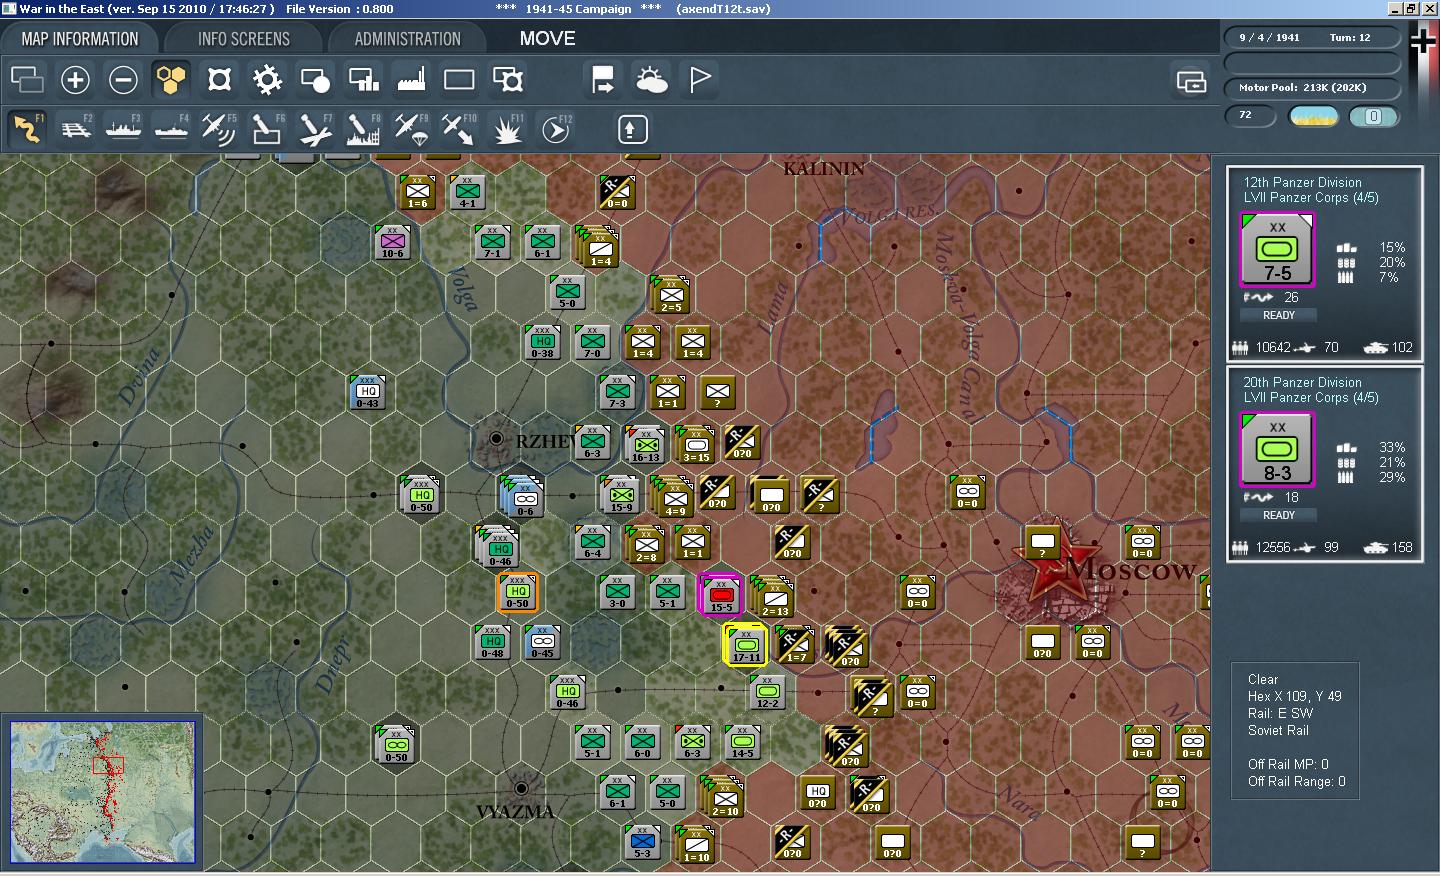Click the flag with arrow icon
This screenshot has width=1440, height=876.
[x=603, y=80]
